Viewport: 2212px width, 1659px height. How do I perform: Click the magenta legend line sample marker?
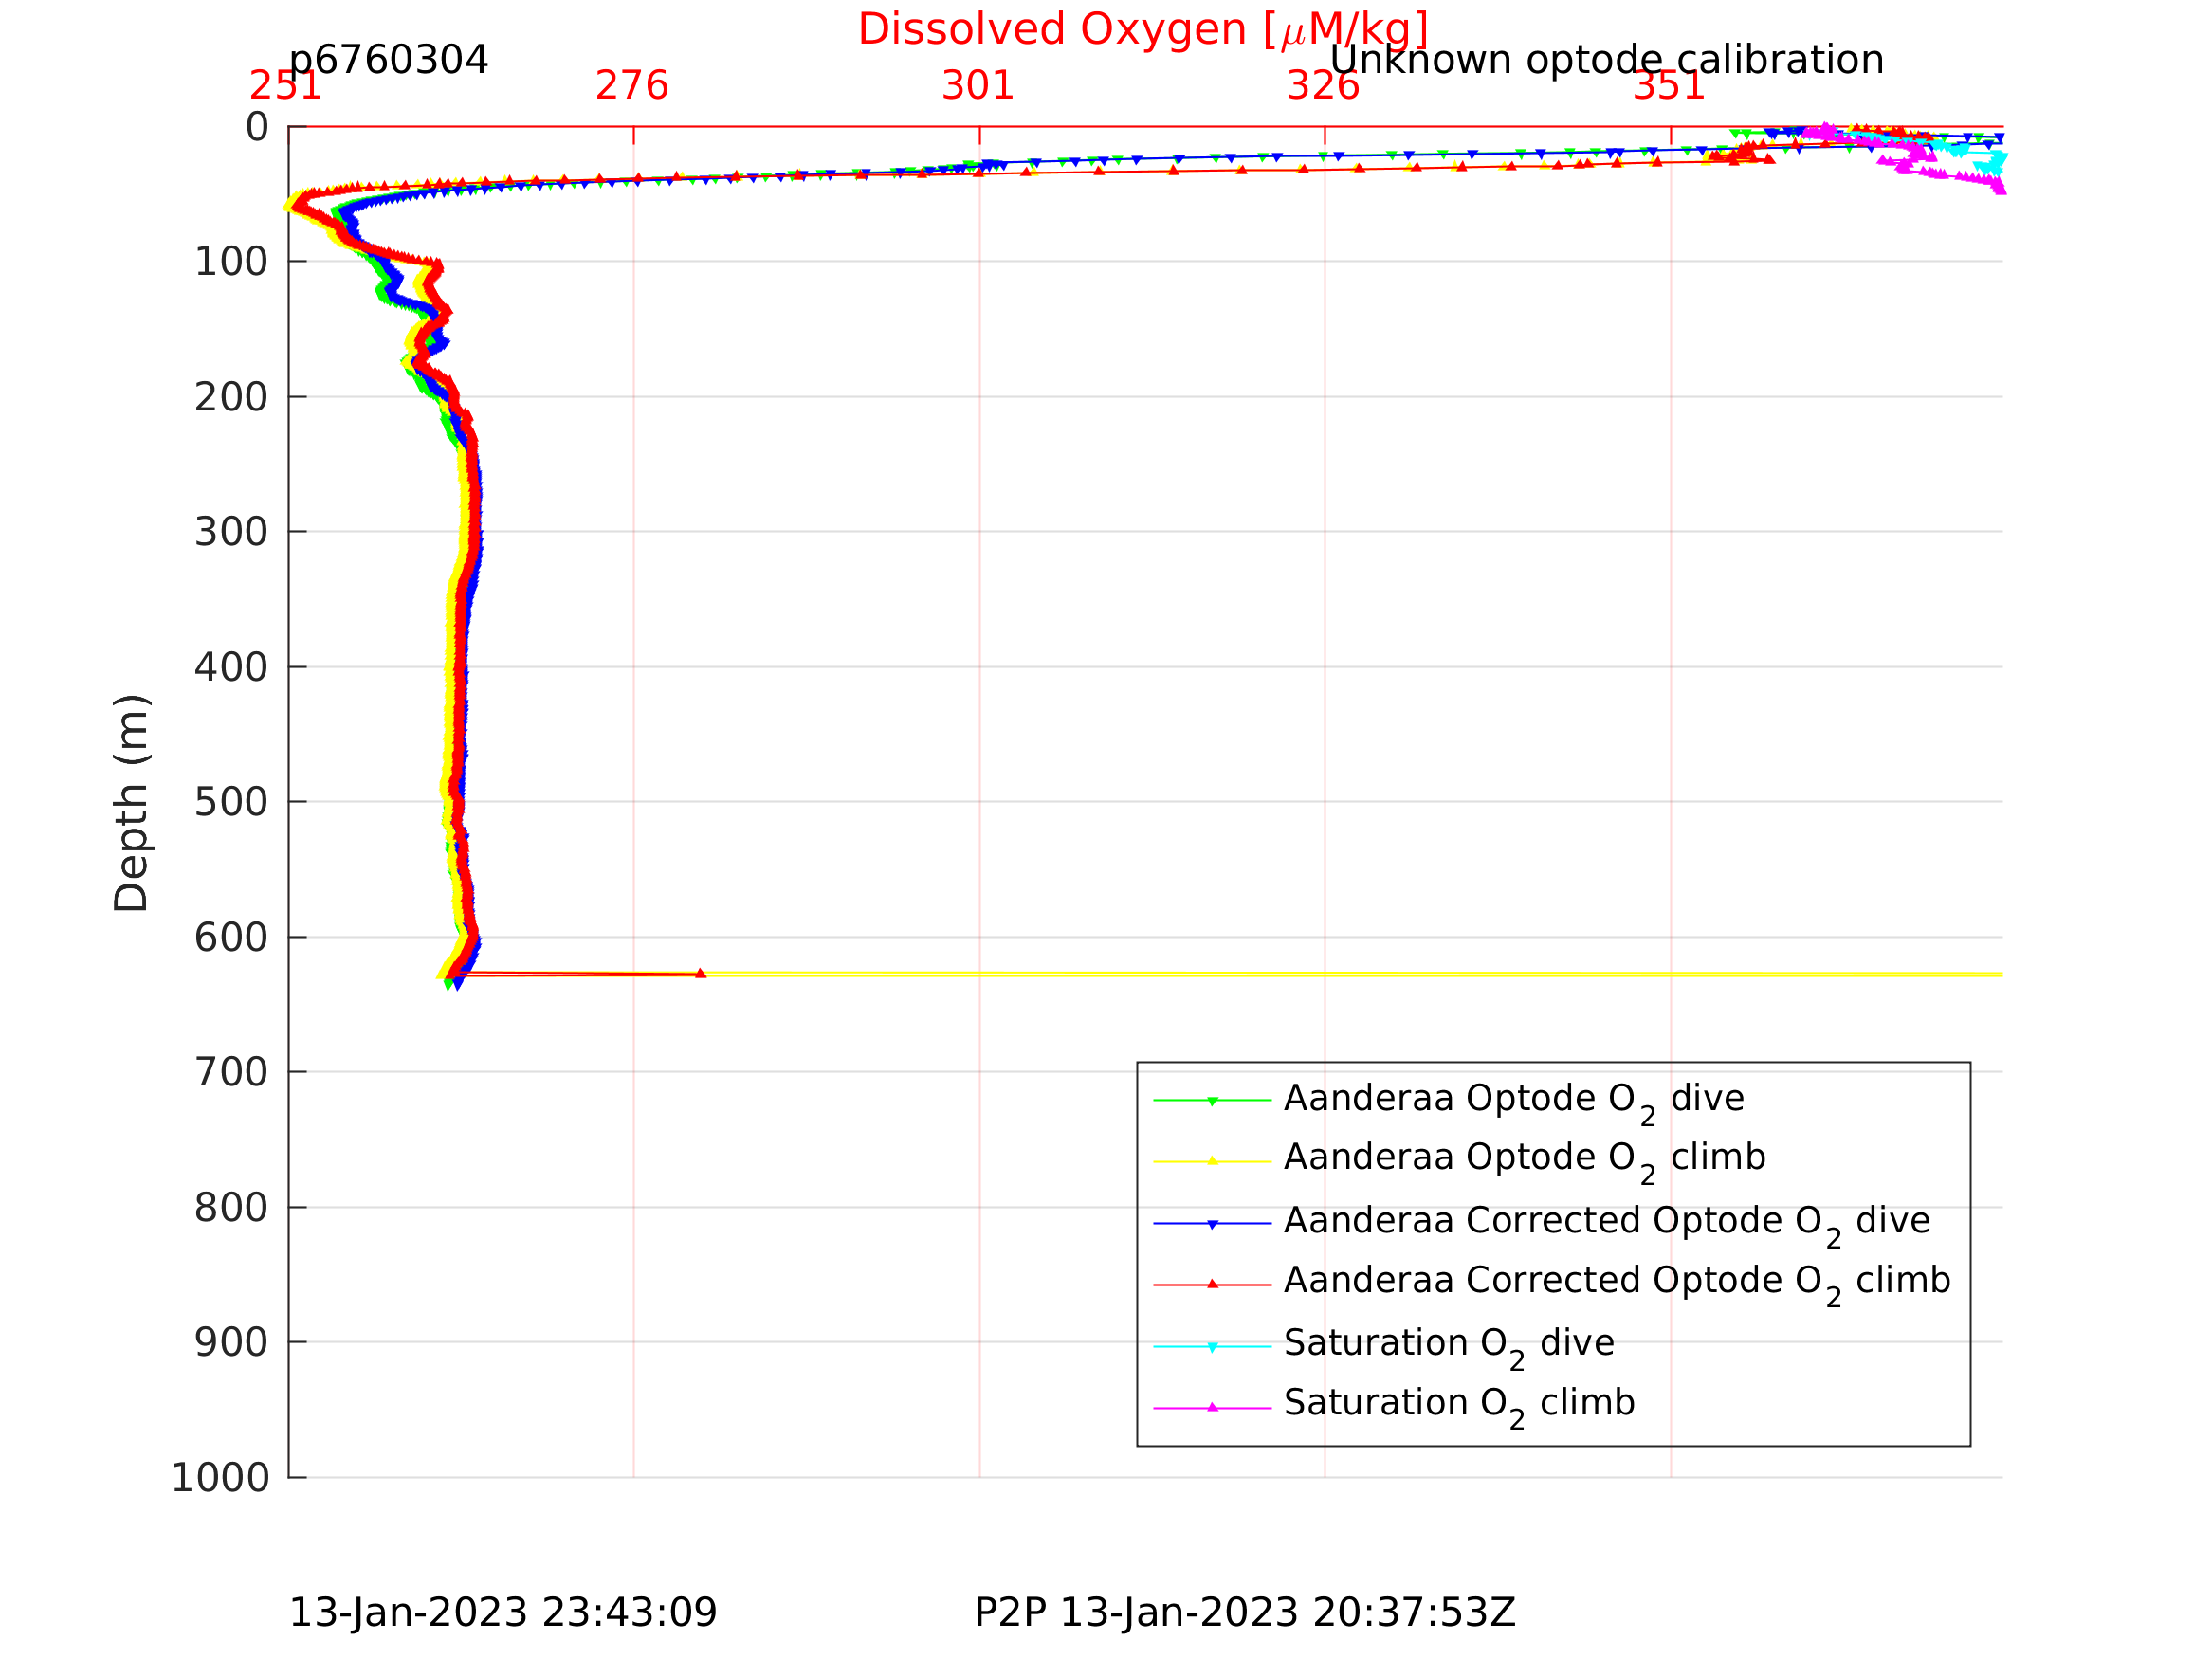click(x=1212, y=1407)
